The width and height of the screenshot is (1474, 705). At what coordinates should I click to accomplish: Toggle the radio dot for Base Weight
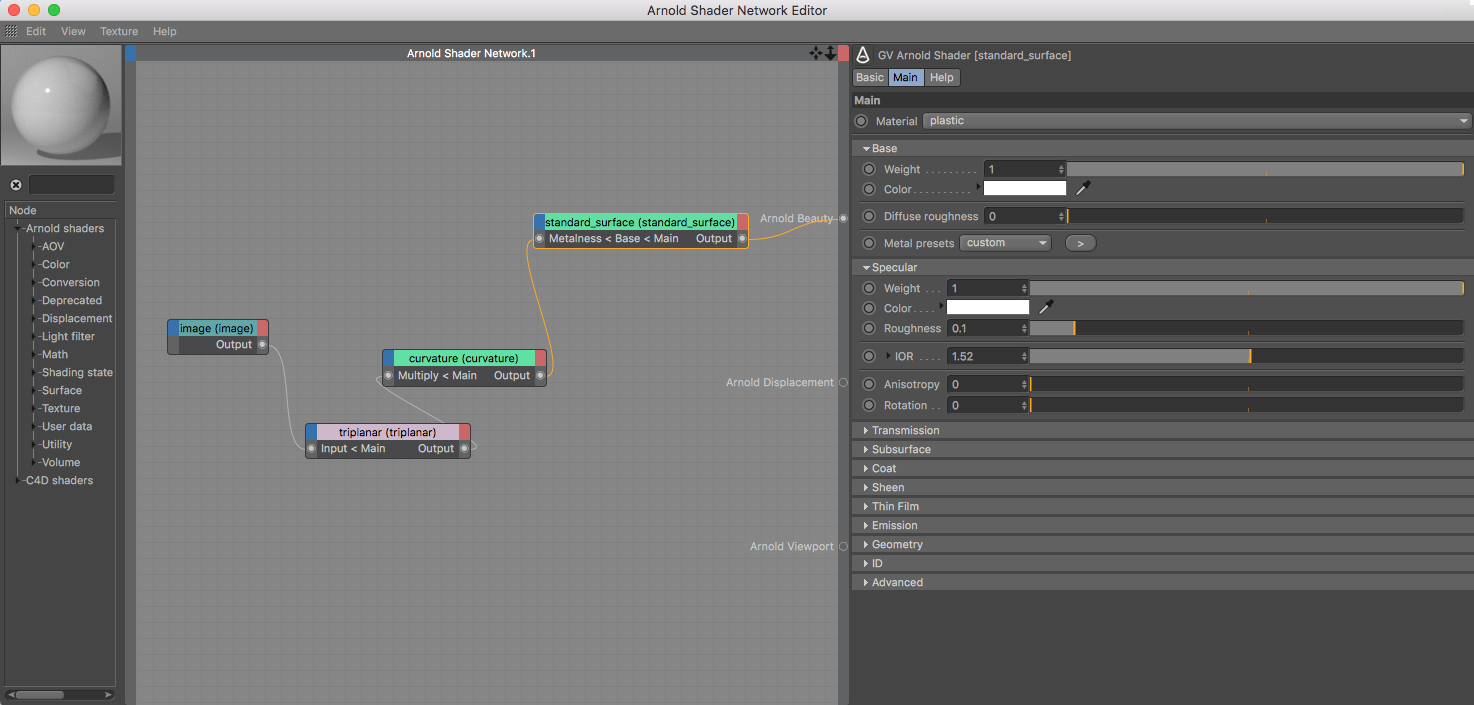coord(869,169)
